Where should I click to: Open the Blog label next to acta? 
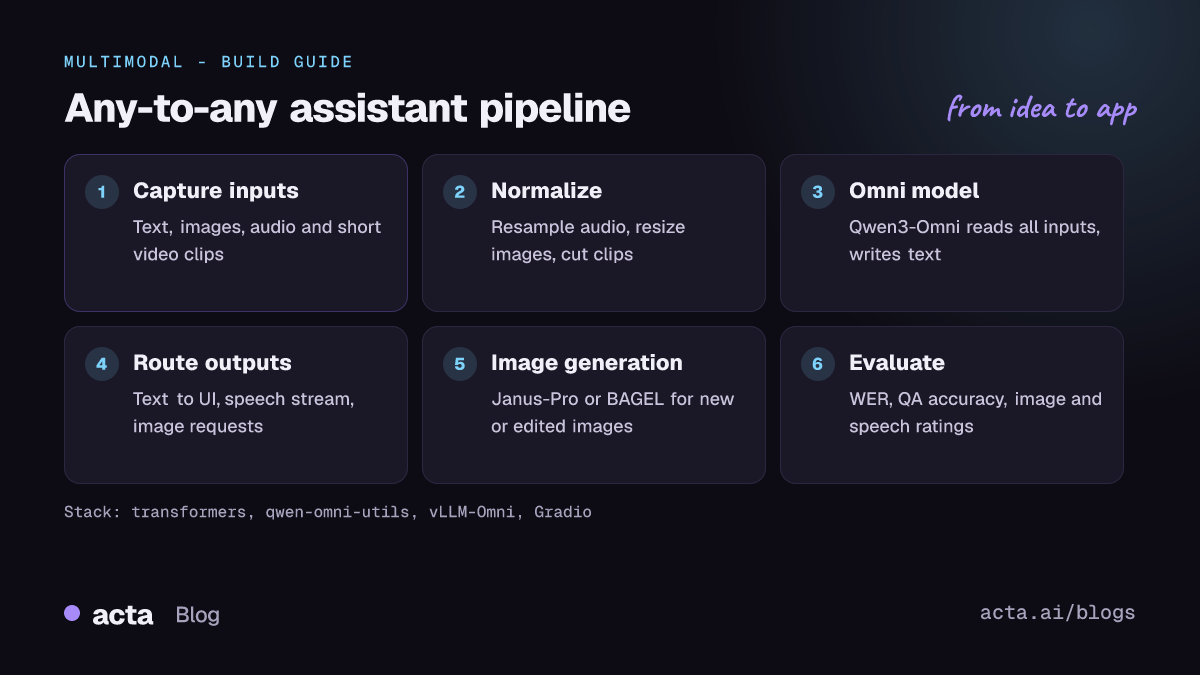pos(197,615)
